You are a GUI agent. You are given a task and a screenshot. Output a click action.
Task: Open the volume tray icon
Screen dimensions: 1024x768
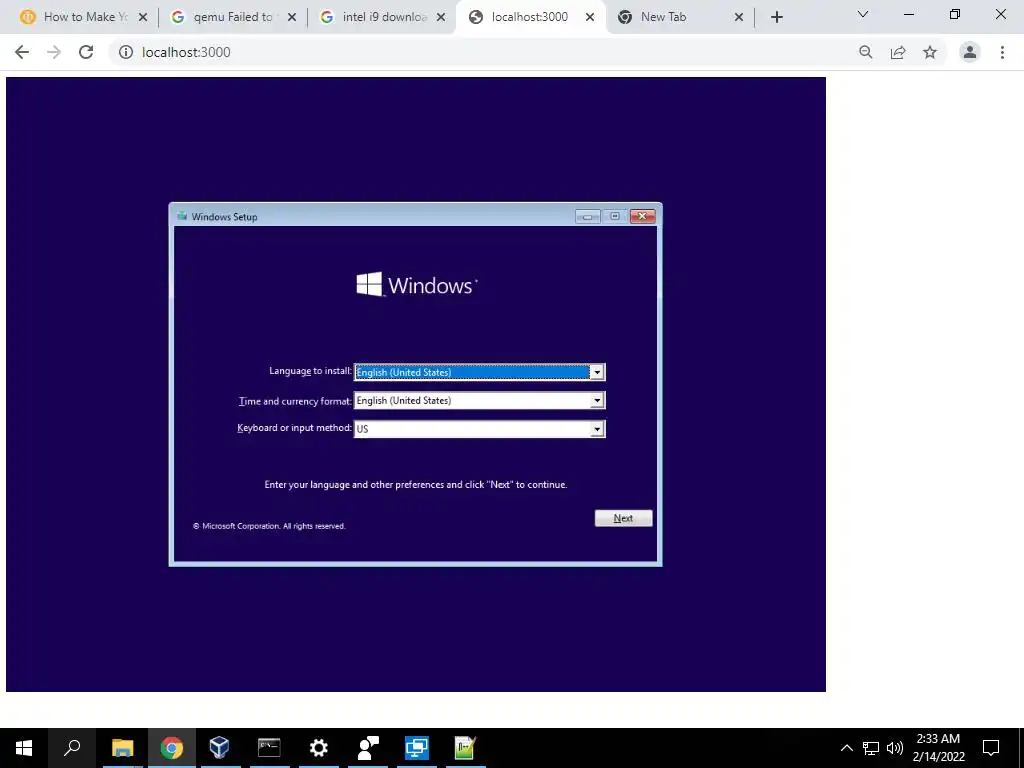point(895,748)
